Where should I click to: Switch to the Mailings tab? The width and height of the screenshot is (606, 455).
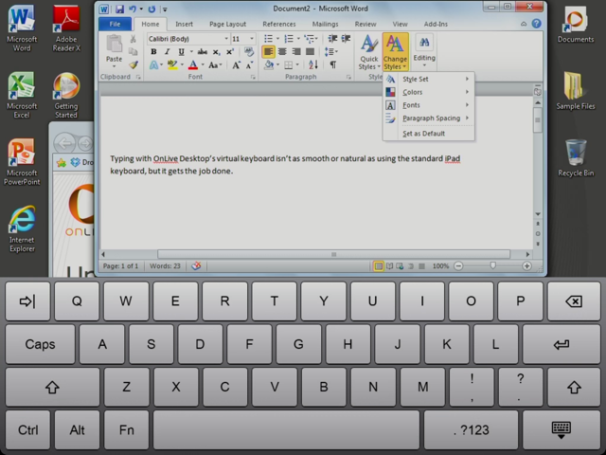coord(325,24)
